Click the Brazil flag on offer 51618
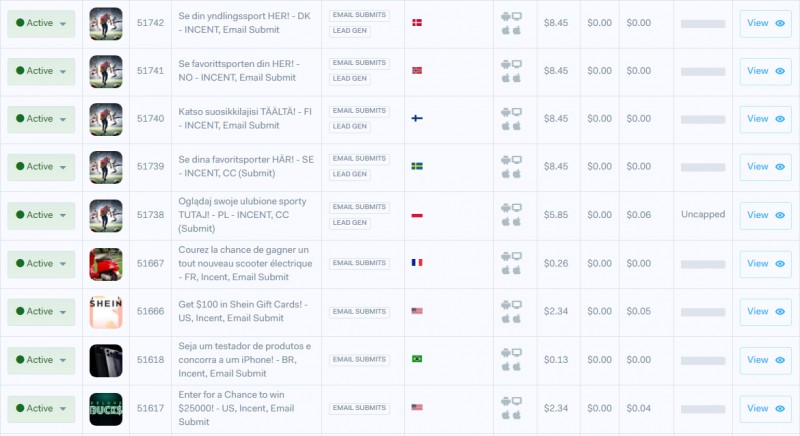The width and height of the screenshot is (800, 436). [417, 359]
